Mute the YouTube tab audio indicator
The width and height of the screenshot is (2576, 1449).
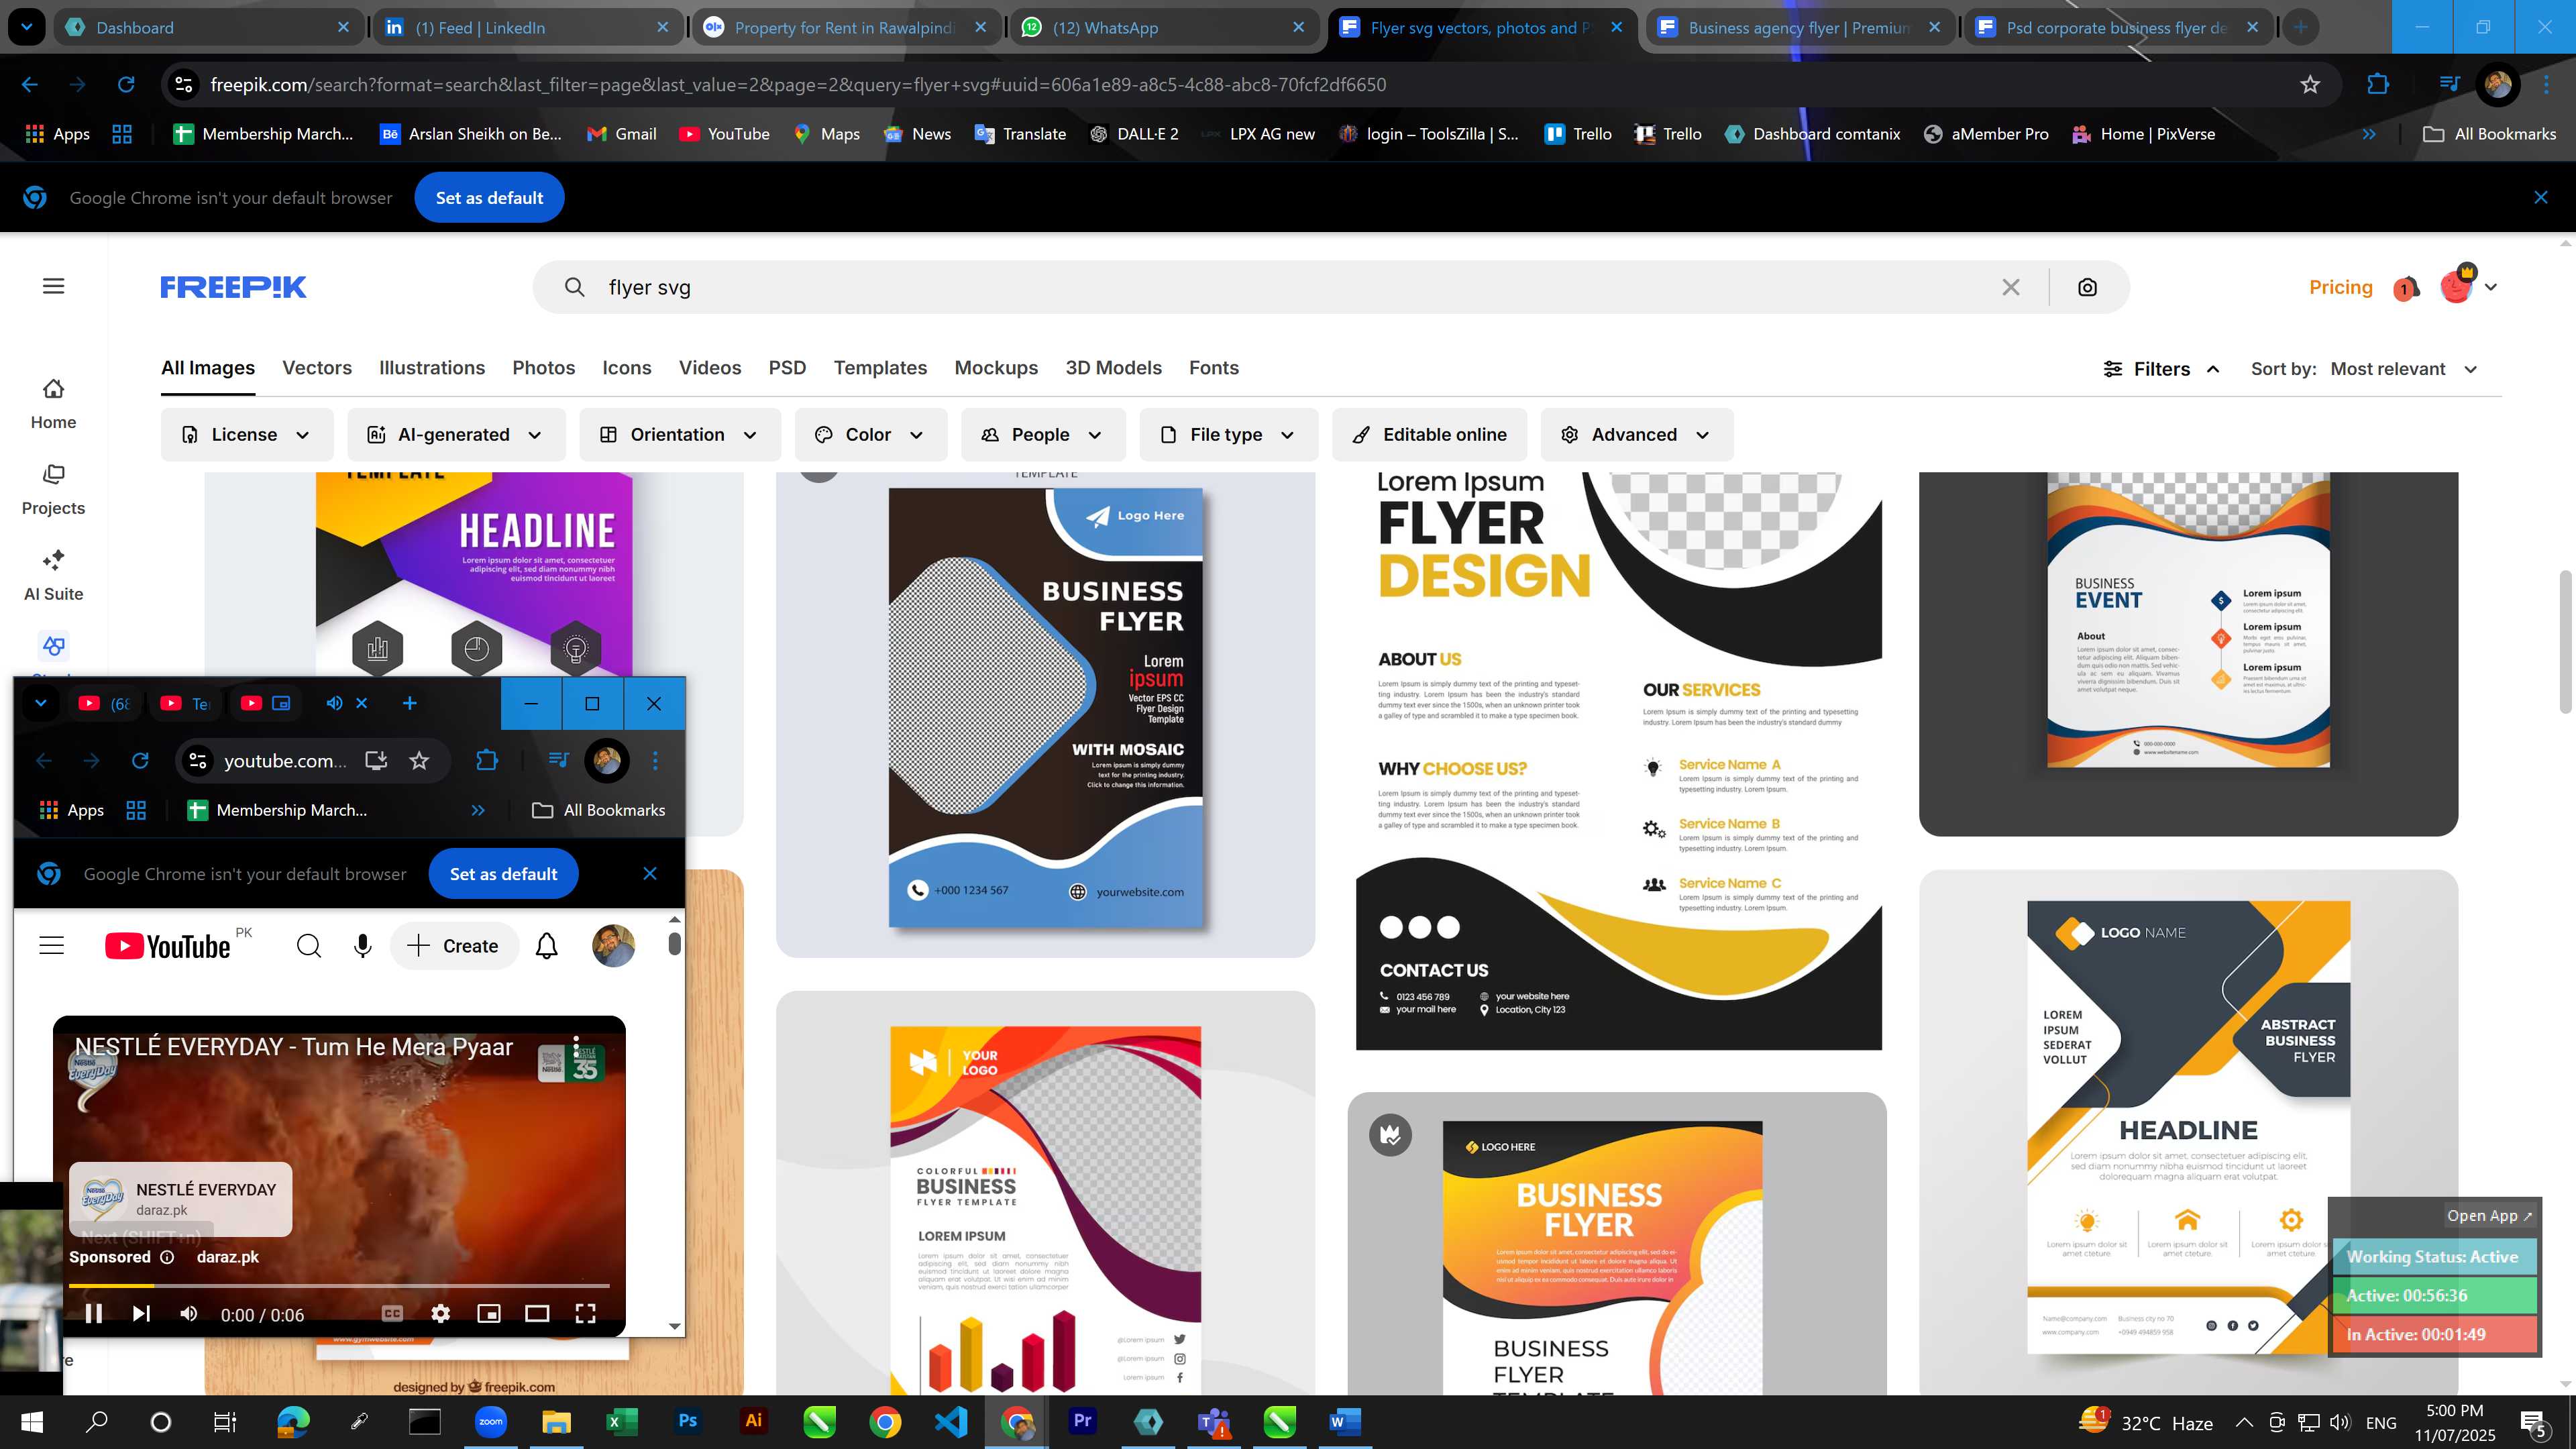point(334,704)
